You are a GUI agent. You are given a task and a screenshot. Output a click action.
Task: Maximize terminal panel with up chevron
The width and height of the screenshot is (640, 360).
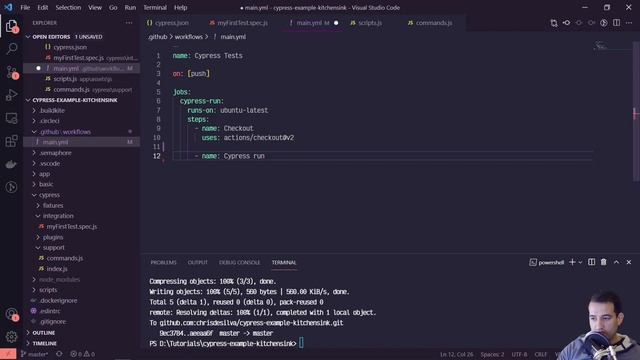click(616, 262)
